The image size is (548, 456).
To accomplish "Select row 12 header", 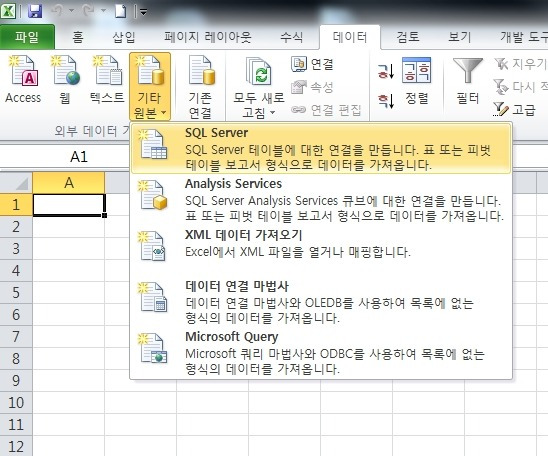I will (16, 446).
